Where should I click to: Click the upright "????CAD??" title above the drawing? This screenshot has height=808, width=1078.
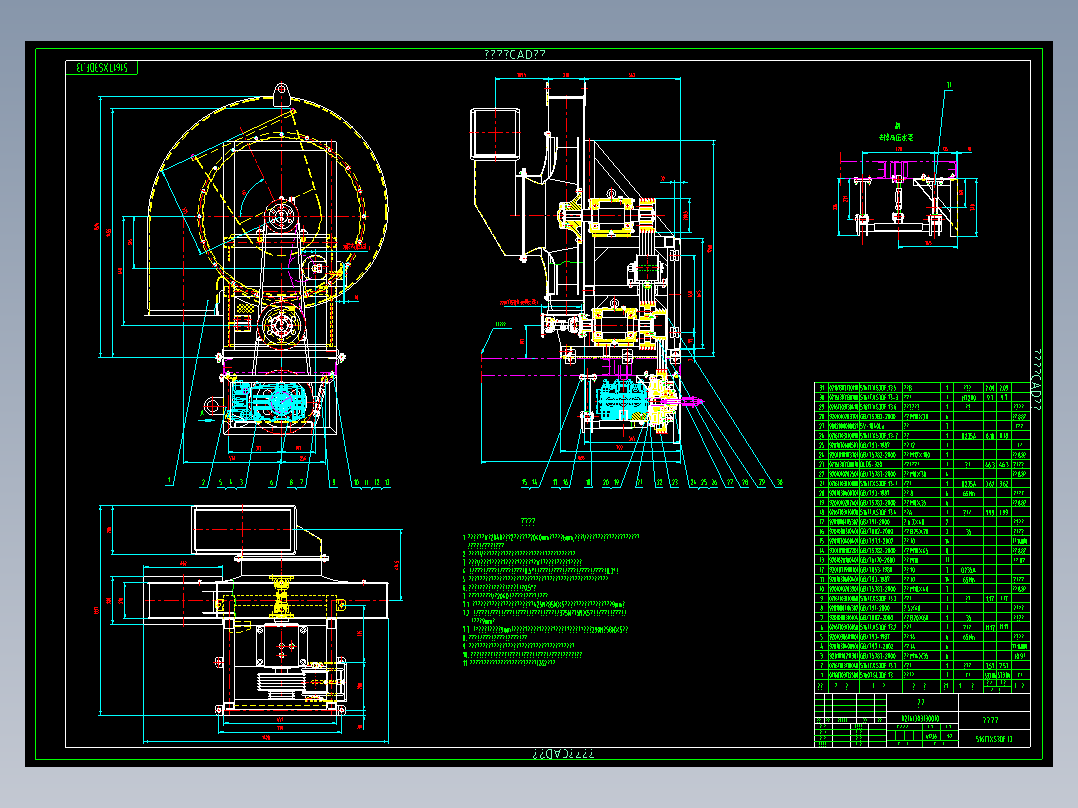[515, 54]
